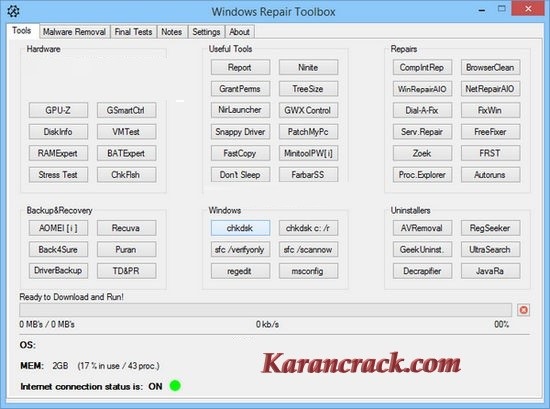Click the download progress bar
The width and height of the screenshot is (550, 409).
(x=266, y=310)
